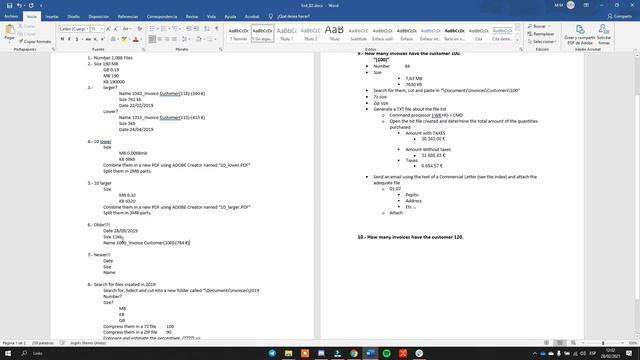
Task: Switch to the Correspondencia tab
Action: pos(162,17)
